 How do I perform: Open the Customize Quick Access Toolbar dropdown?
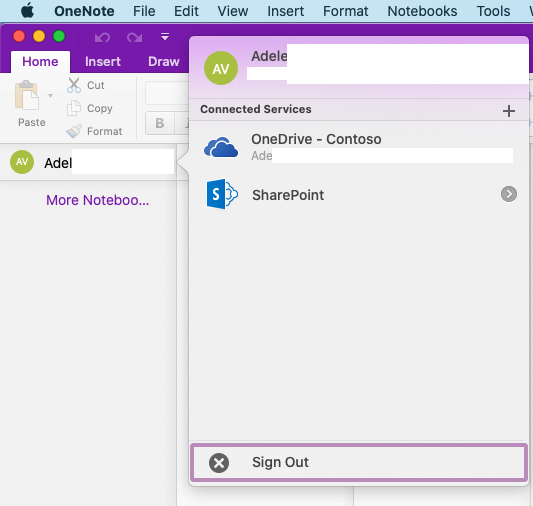165,36
